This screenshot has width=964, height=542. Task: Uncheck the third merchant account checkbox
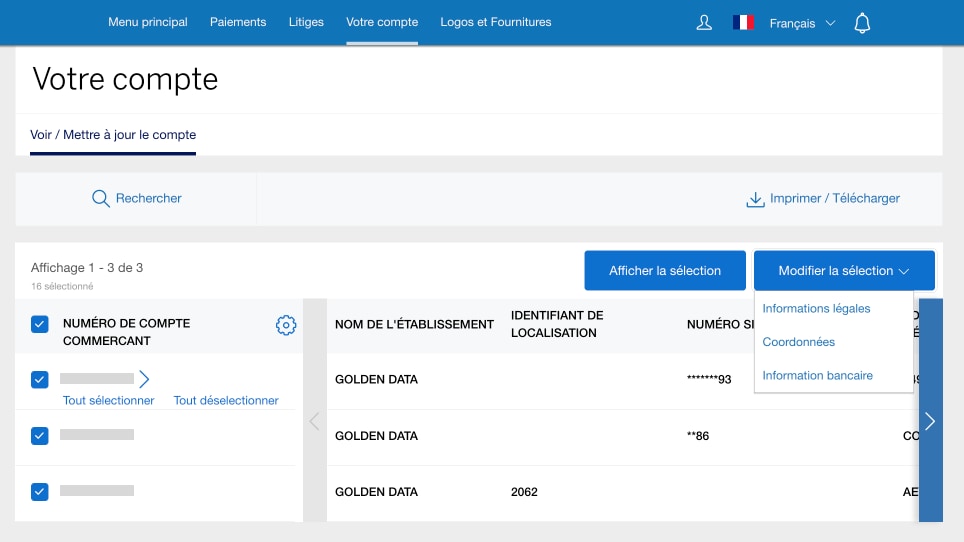[x=40, y=491]
